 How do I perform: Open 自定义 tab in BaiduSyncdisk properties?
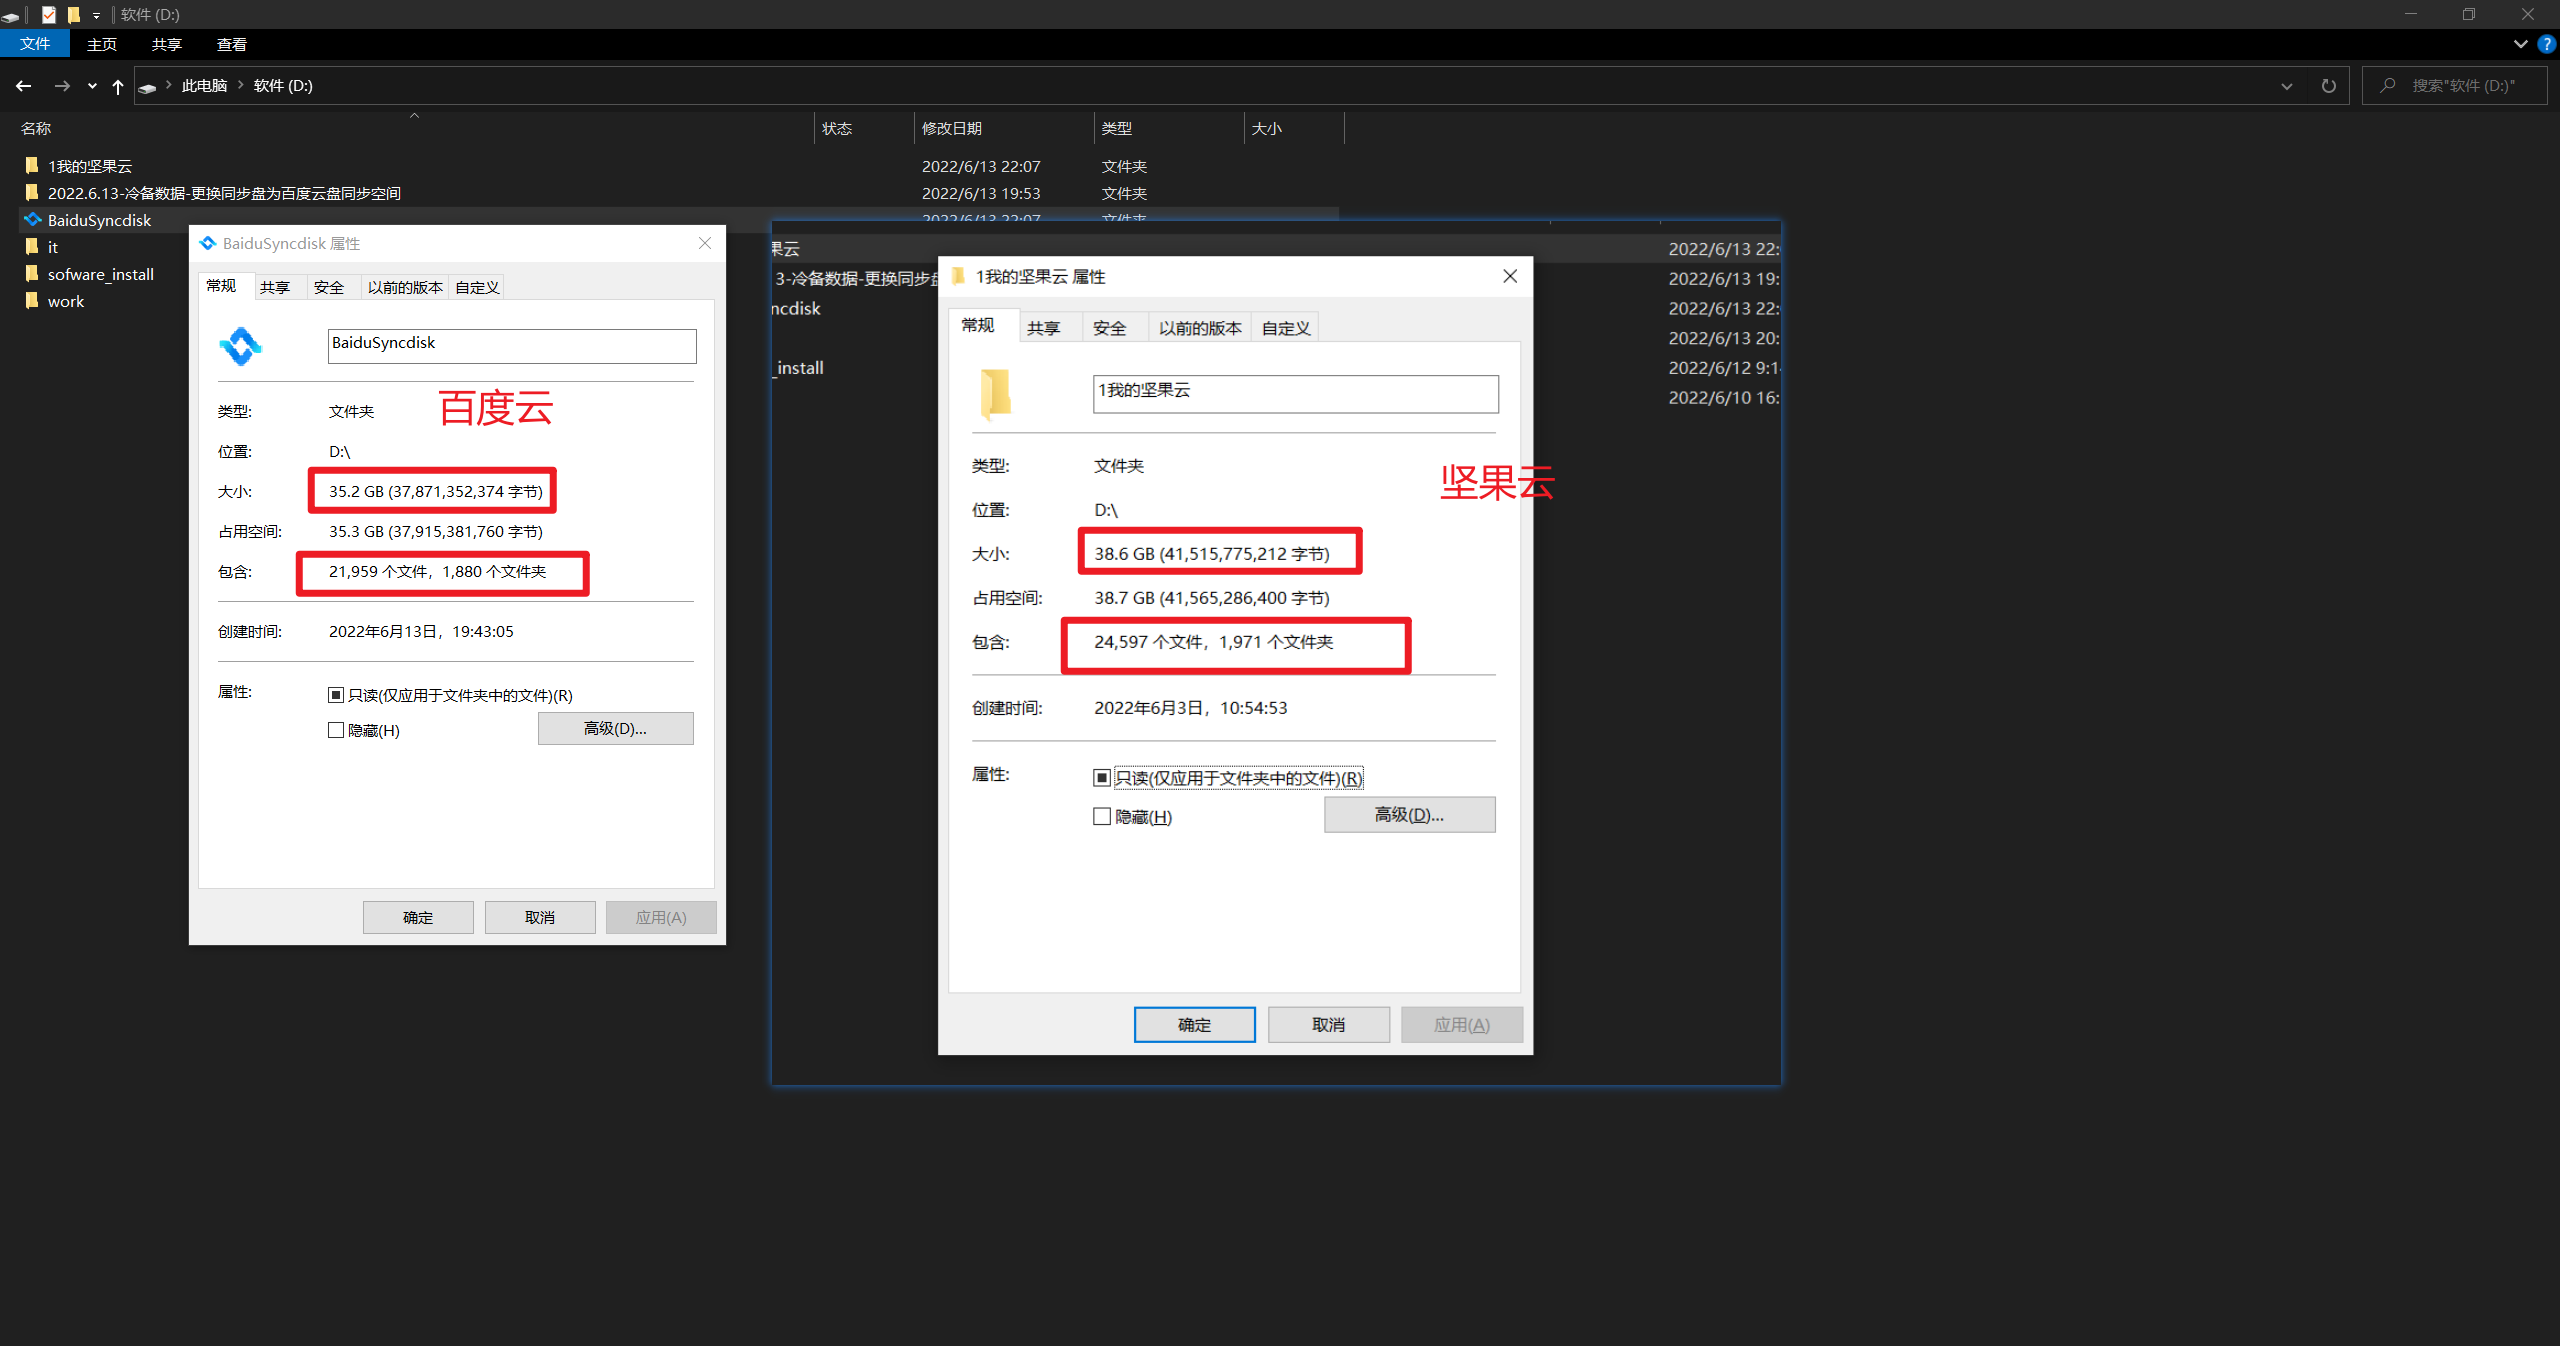coord(478,287)
